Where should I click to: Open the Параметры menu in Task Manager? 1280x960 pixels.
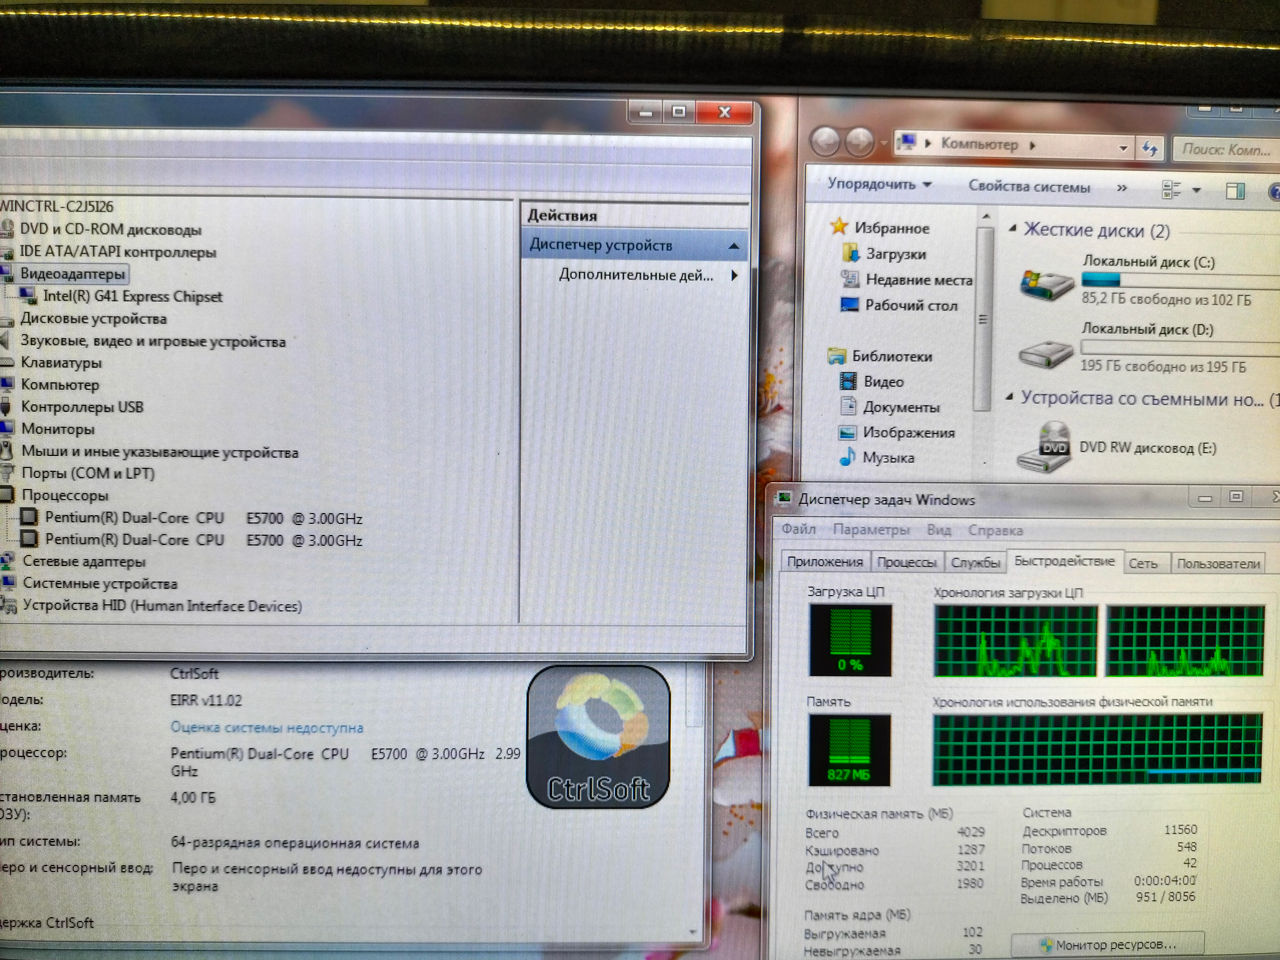tap(871, 530)
